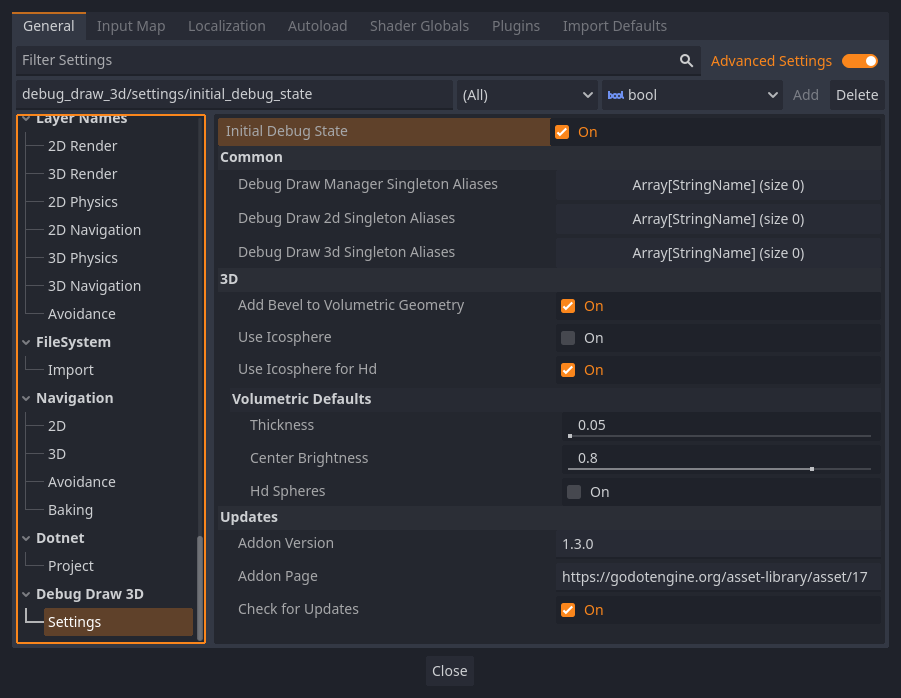
Task: Open the Shader Globals tab
Action: click(419, 26)
